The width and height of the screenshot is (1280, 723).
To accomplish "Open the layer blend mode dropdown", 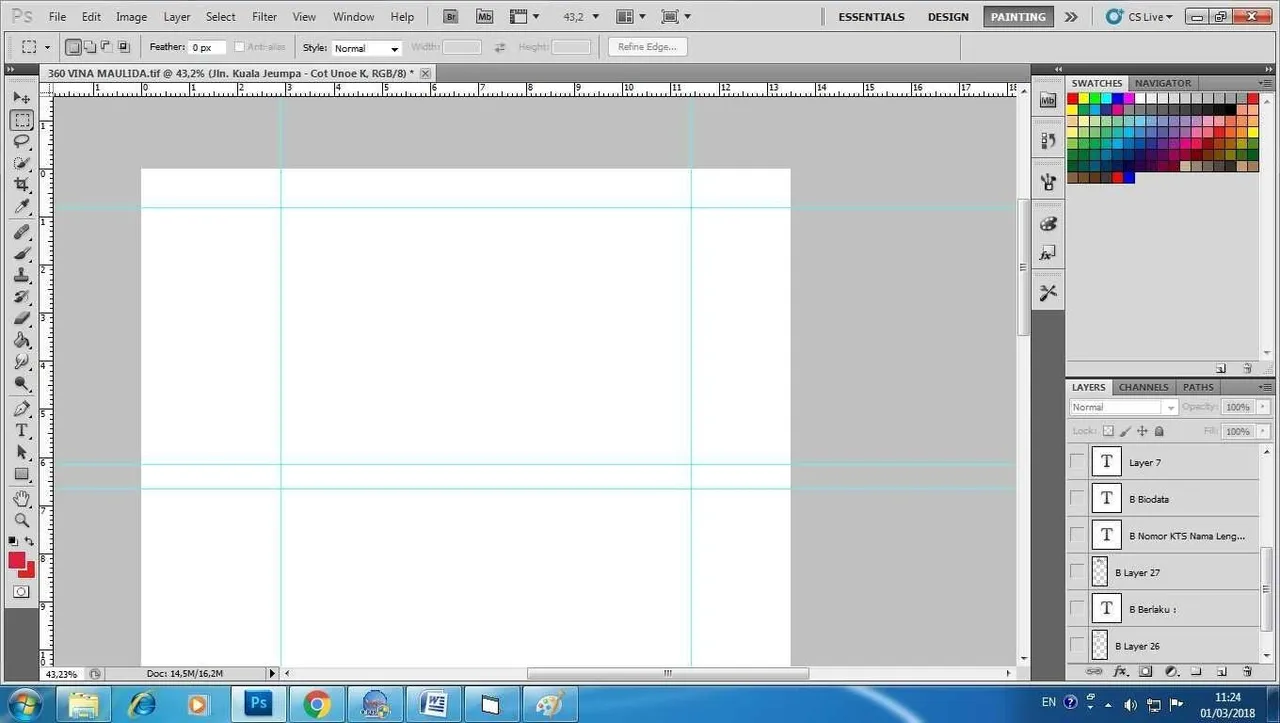I will point(1124,407).
